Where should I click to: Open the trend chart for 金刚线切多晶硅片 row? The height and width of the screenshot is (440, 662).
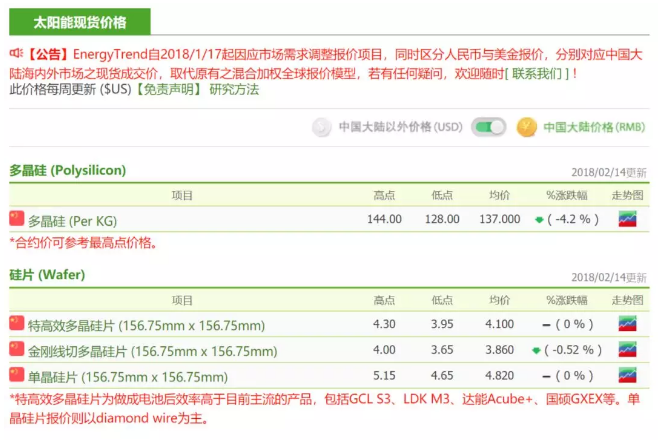coord(628,350)
